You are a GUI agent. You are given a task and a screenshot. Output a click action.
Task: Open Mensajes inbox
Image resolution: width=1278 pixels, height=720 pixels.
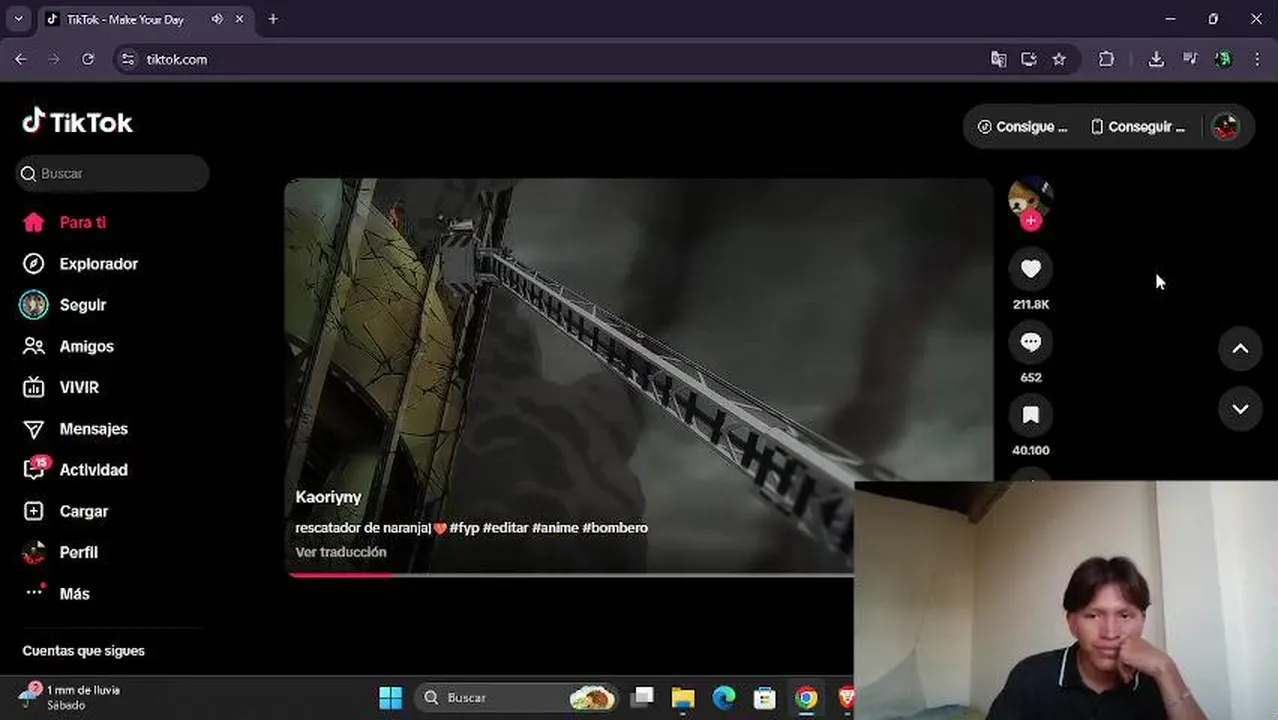click(75, 428)
